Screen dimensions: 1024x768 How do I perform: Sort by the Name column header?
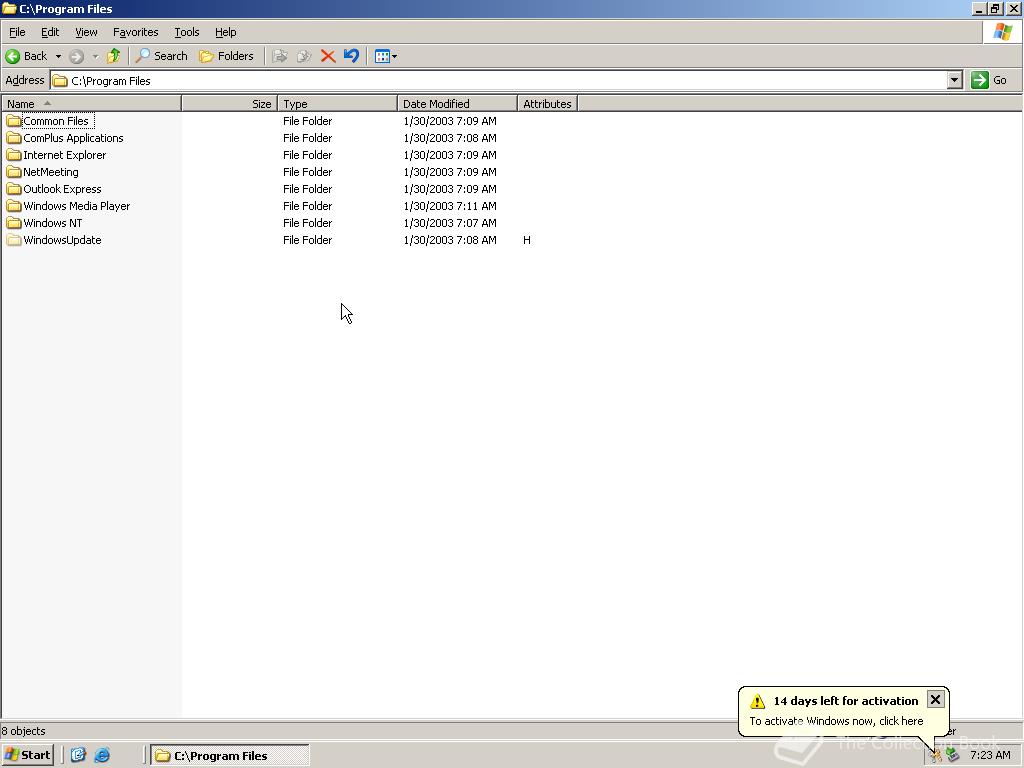pyautogui.click(x=91, y=104)
